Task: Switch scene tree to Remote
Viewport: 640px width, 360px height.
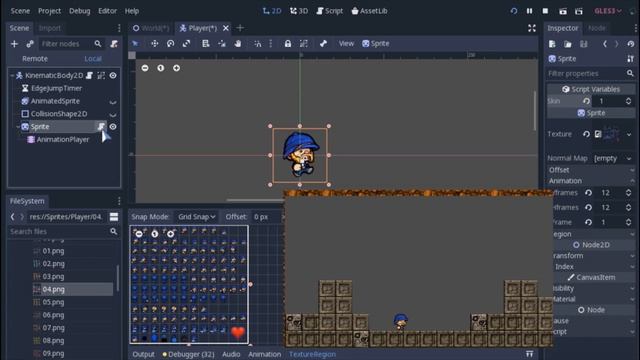Action: [35, 59]
